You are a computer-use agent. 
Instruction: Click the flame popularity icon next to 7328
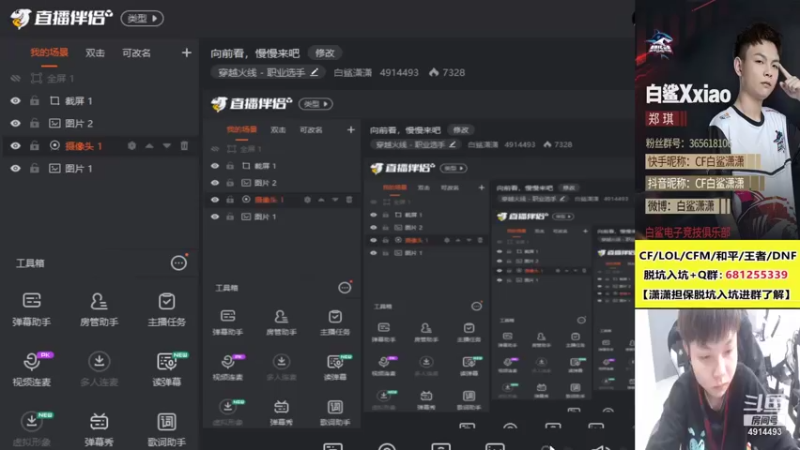[x=434, y=72]
